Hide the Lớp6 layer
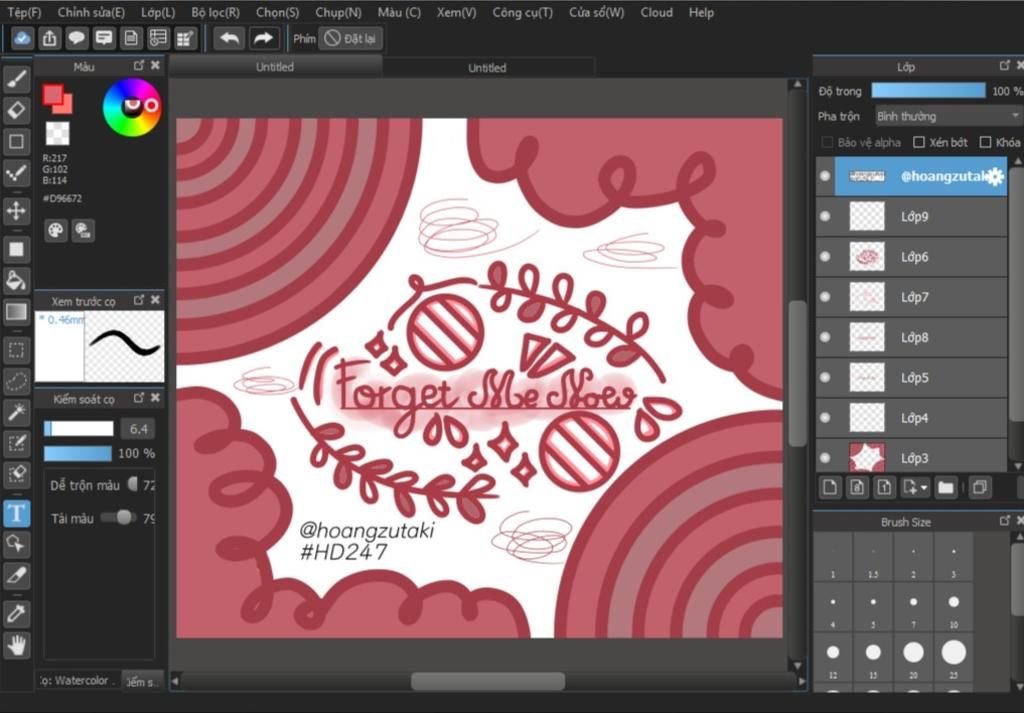 pyautogui.click(x=825, y=257)
